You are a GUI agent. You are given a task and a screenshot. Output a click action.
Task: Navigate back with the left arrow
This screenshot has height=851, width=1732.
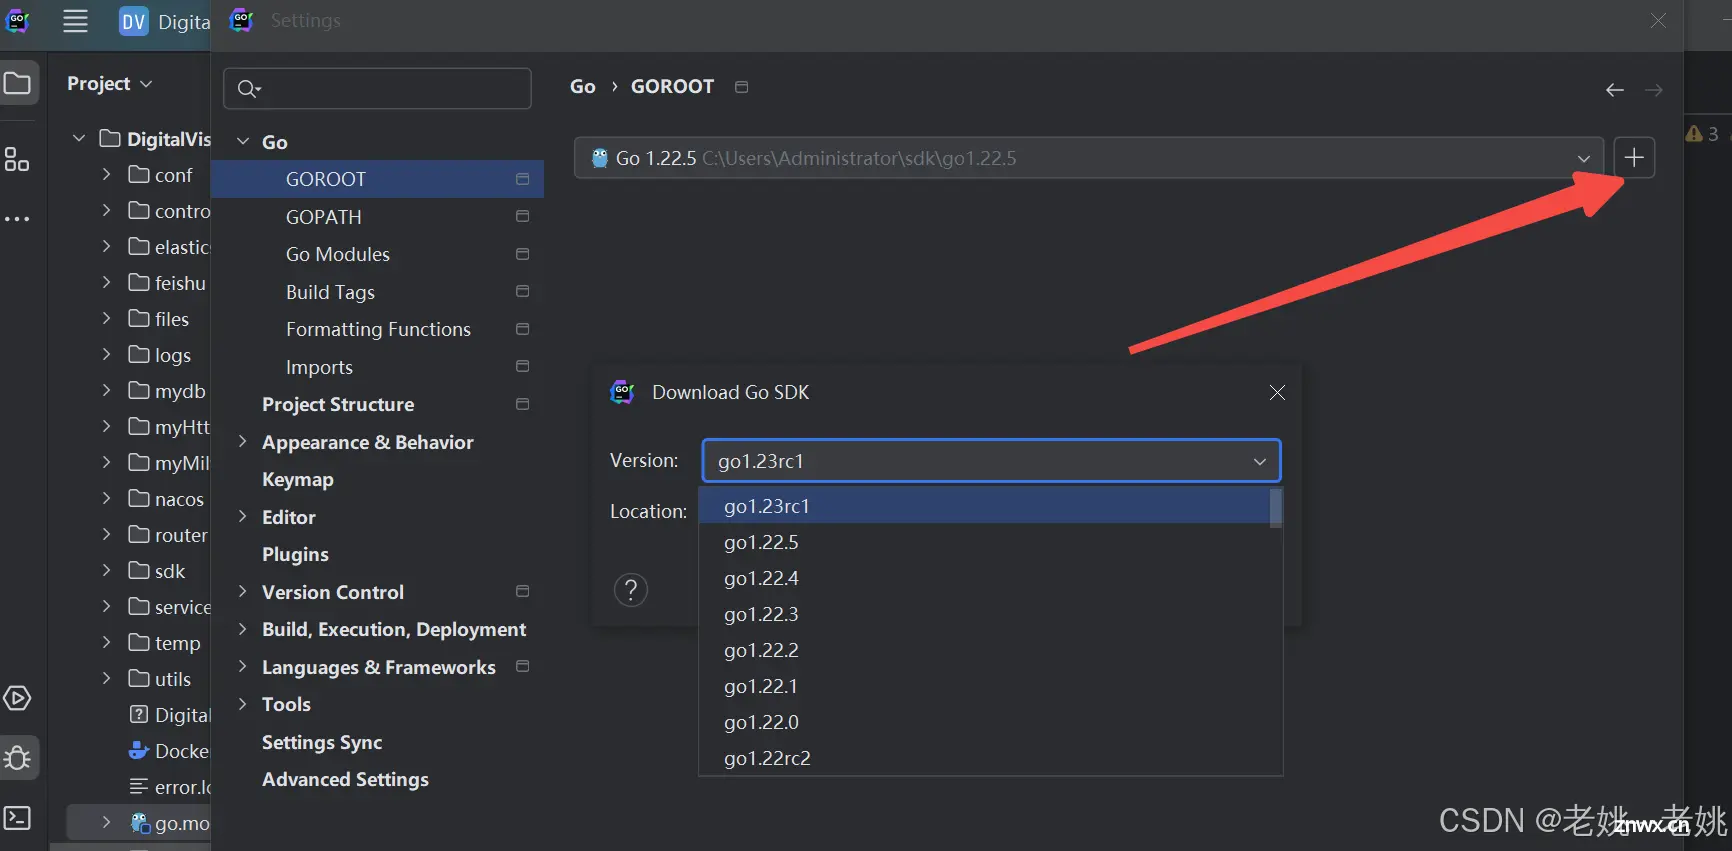pos(1615,90)
